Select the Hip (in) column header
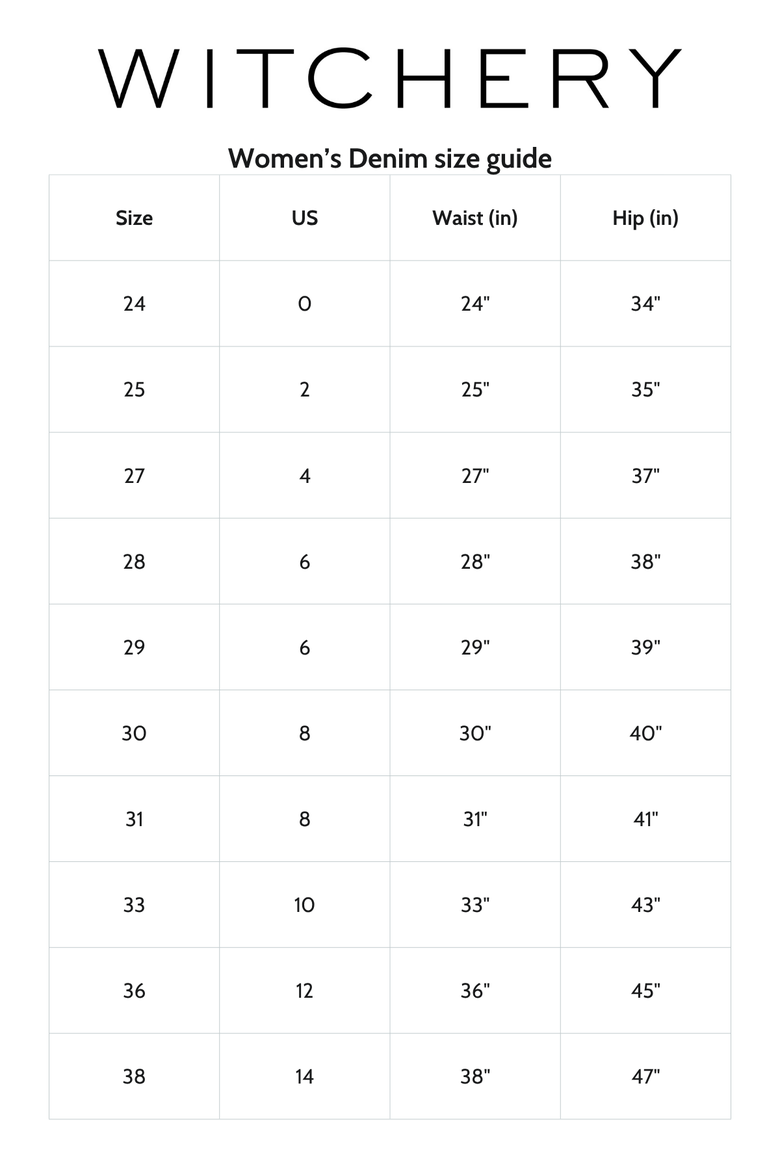The height and width of the screenshot is (1170, 780). point(646,218)
